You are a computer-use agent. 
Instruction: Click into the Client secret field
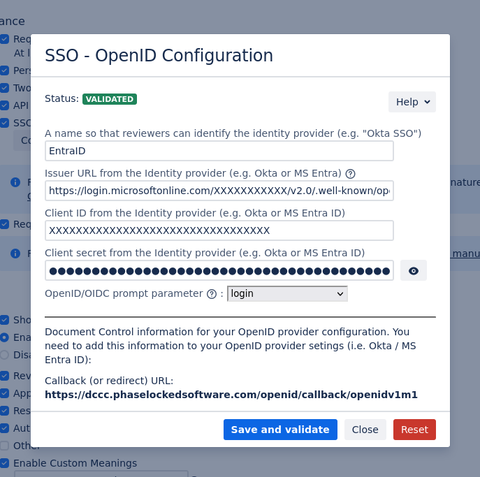(x=219, y=270)
